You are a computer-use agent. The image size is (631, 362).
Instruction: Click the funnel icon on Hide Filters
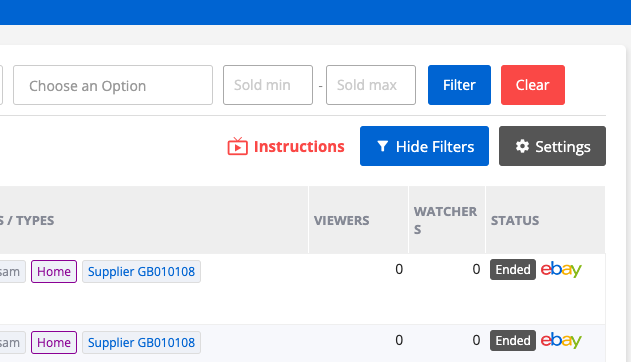(382, 146)
